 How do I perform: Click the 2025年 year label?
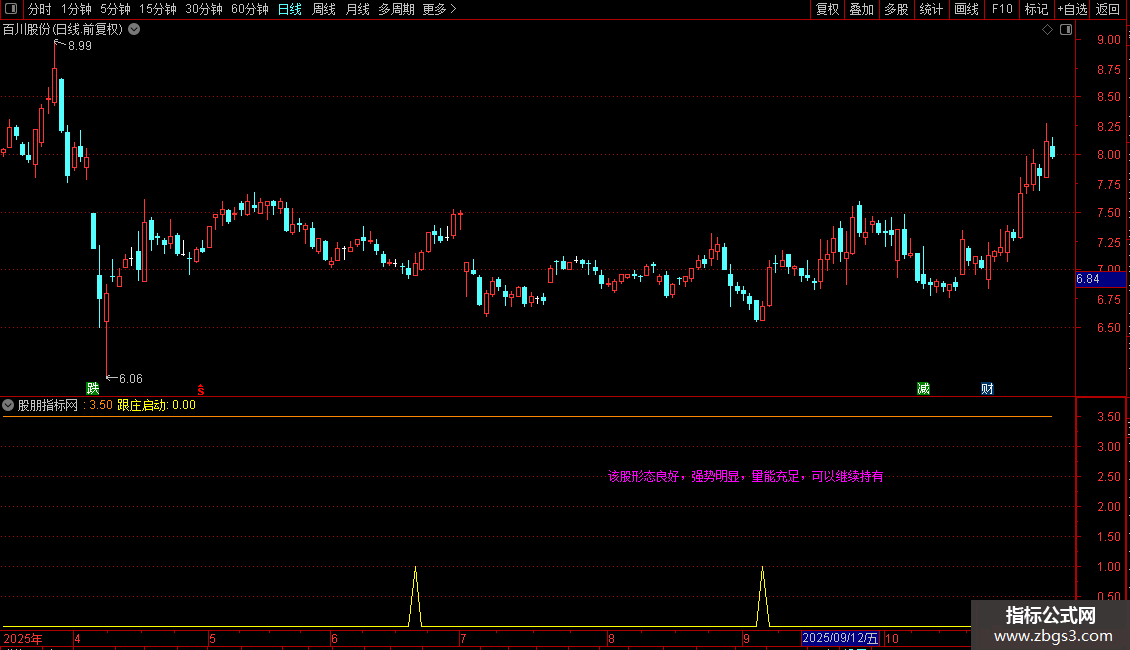pyautogui.click(x=23, y=638)
